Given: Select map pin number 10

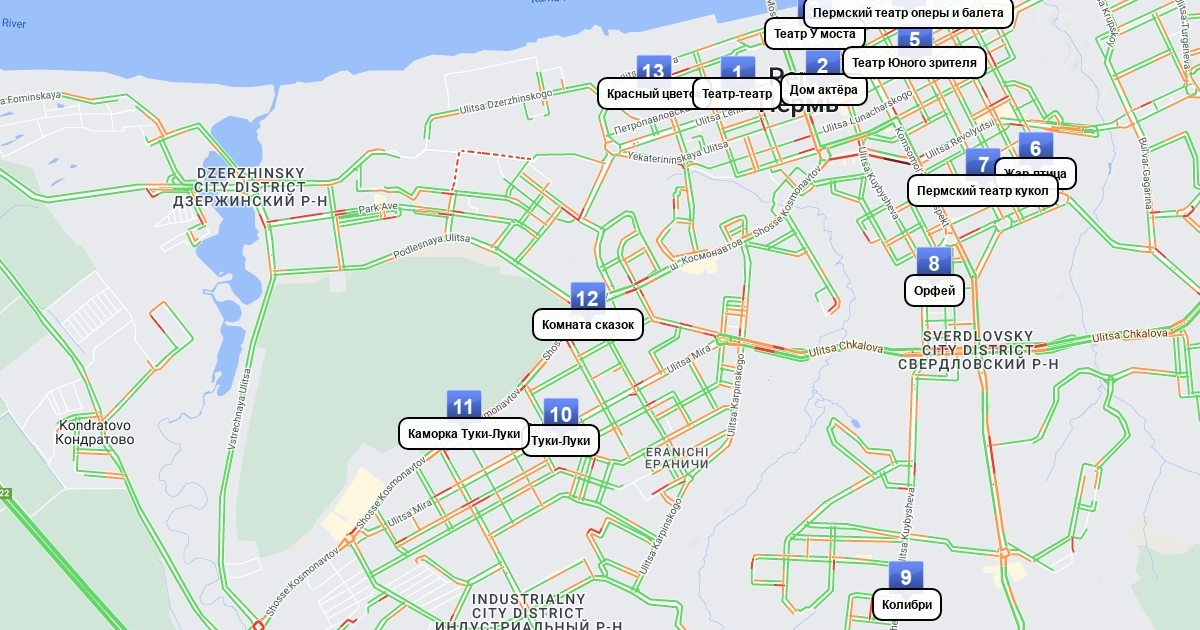Looking at the screenshot, I should click(561, 413).
